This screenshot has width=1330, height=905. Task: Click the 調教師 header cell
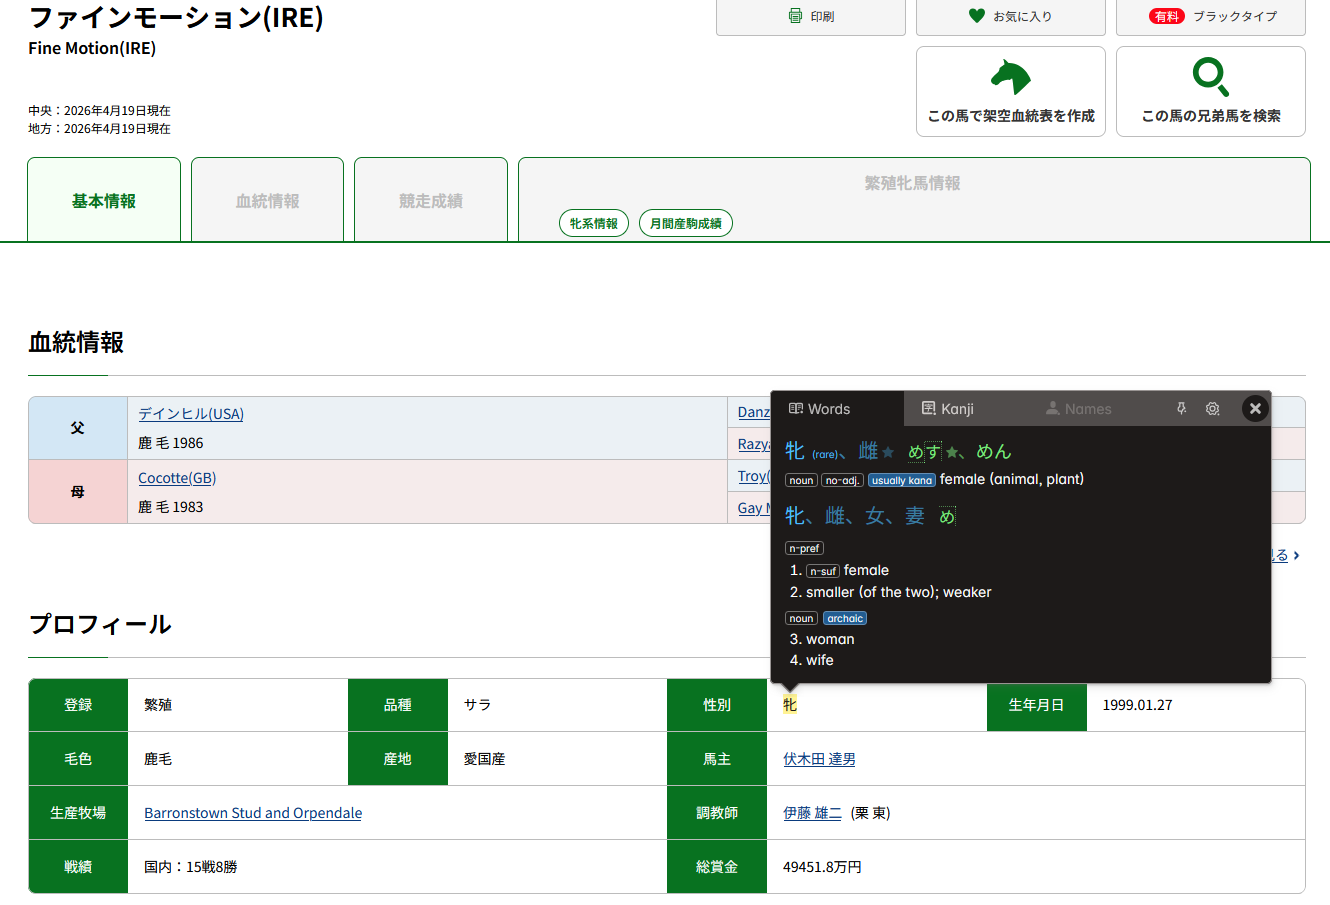(x=717, y=813)
